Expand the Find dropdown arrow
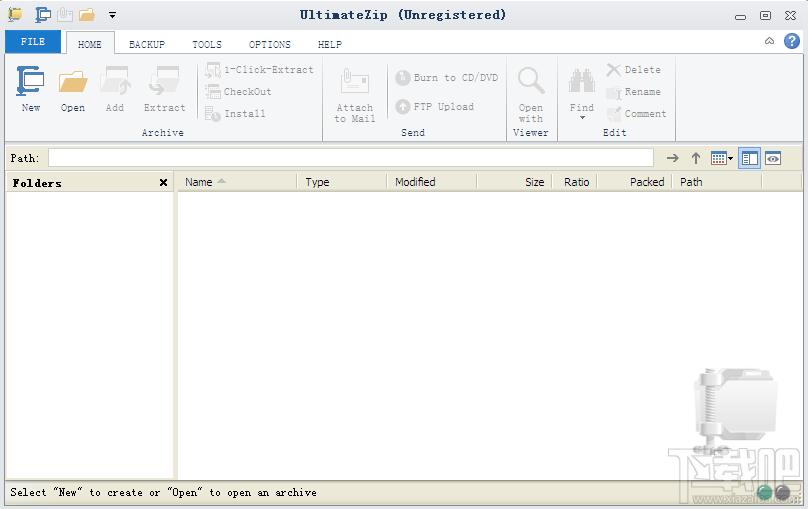Screen dimensions: 808x509 coord(582,118)
